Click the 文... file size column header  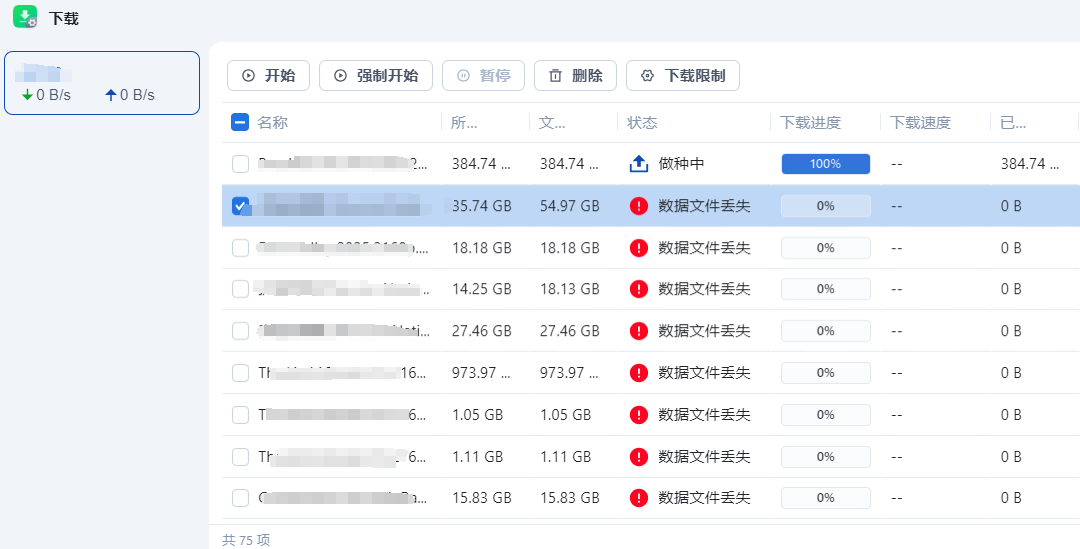tap(552, 123)
